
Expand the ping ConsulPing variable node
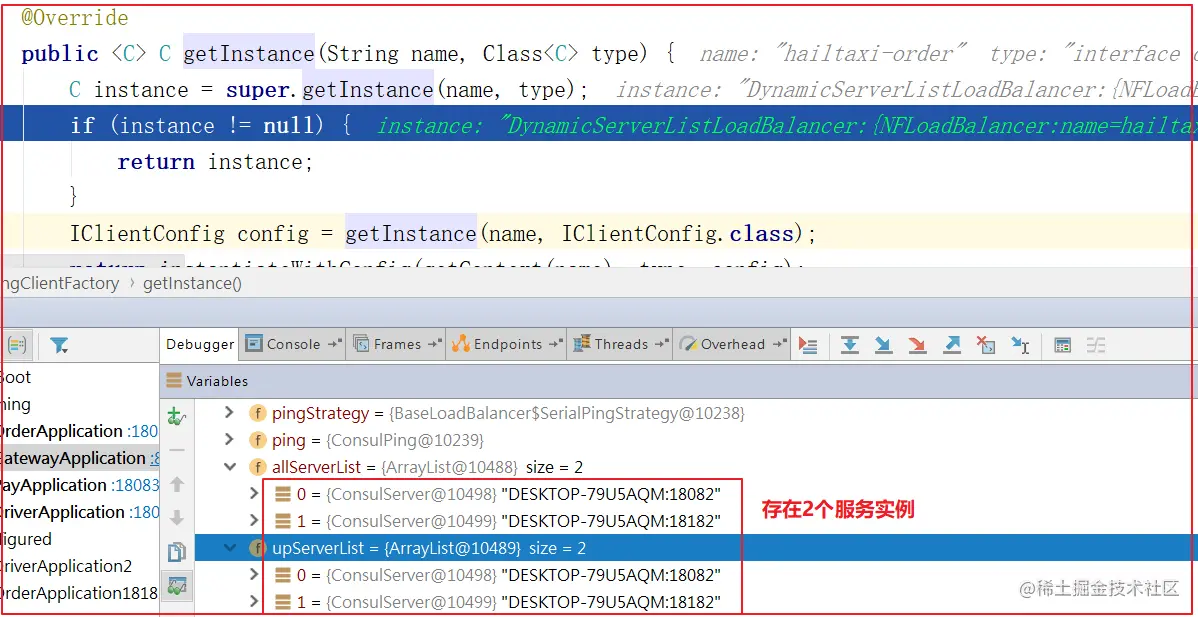228,440
